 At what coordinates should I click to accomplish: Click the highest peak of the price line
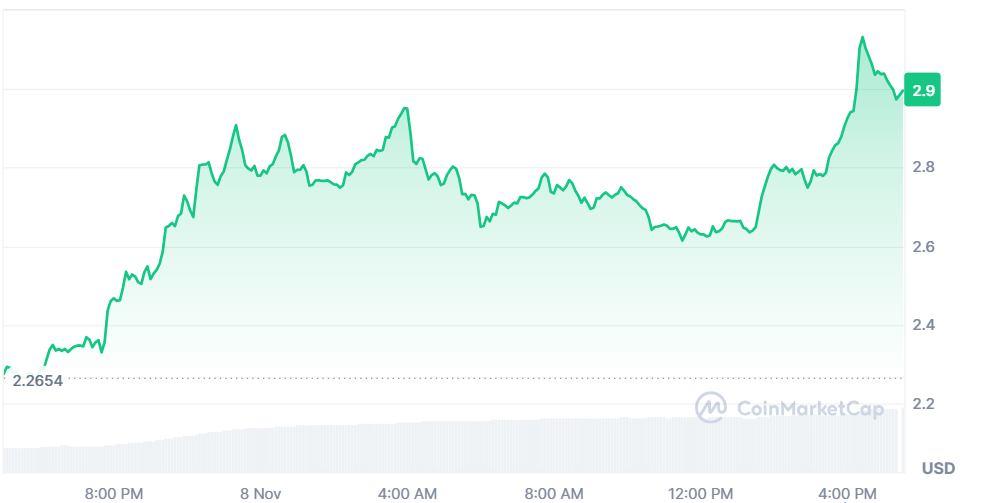pyautogui.click(x=862, y=38)
